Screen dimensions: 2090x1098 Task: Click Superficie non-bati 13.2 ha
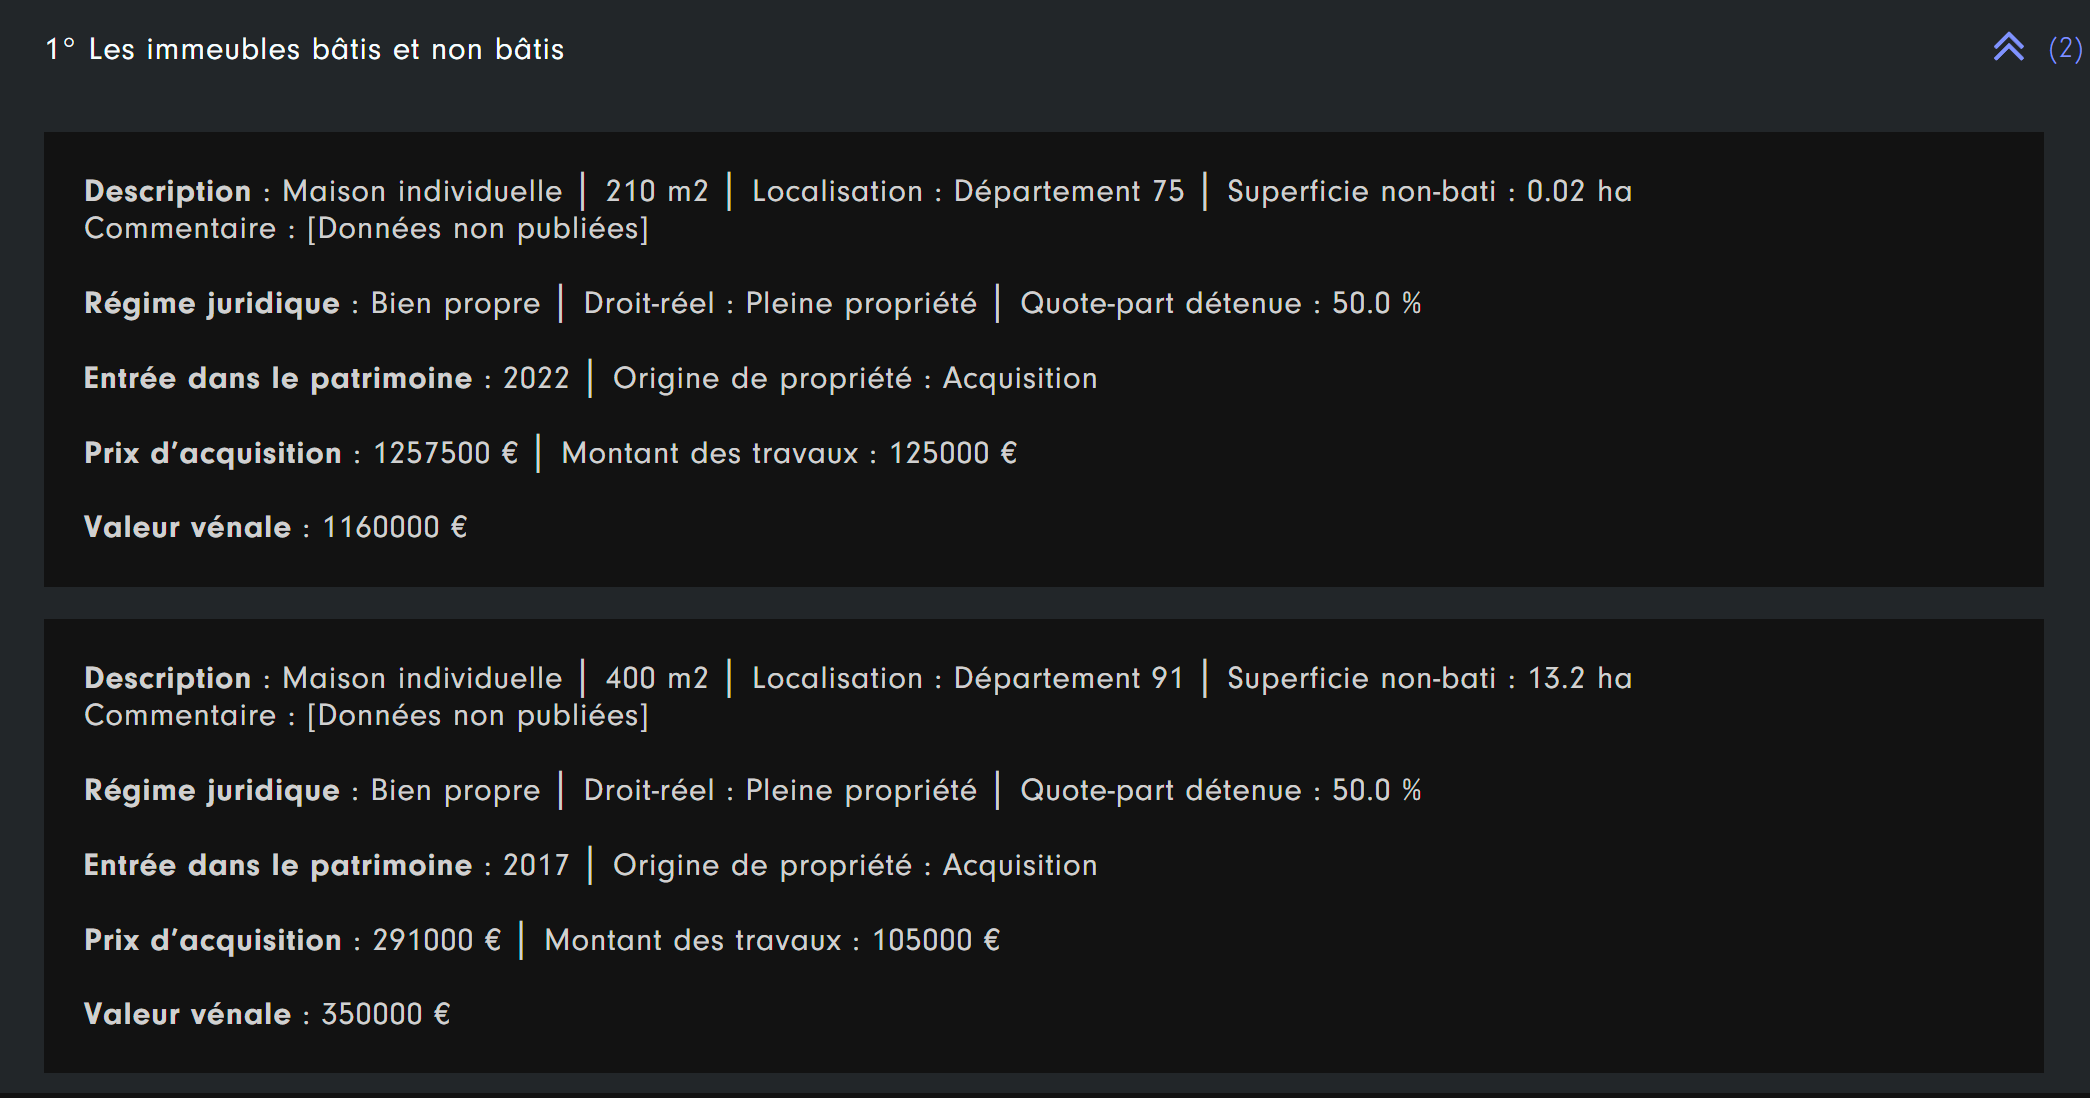point(1430,678)
